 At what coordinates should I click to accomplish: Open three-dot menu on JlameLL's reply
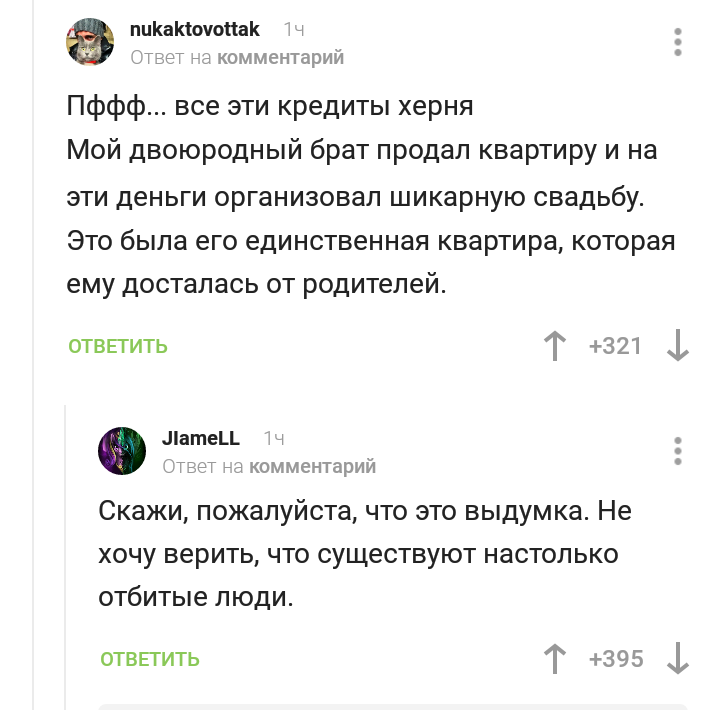[678, 451]
